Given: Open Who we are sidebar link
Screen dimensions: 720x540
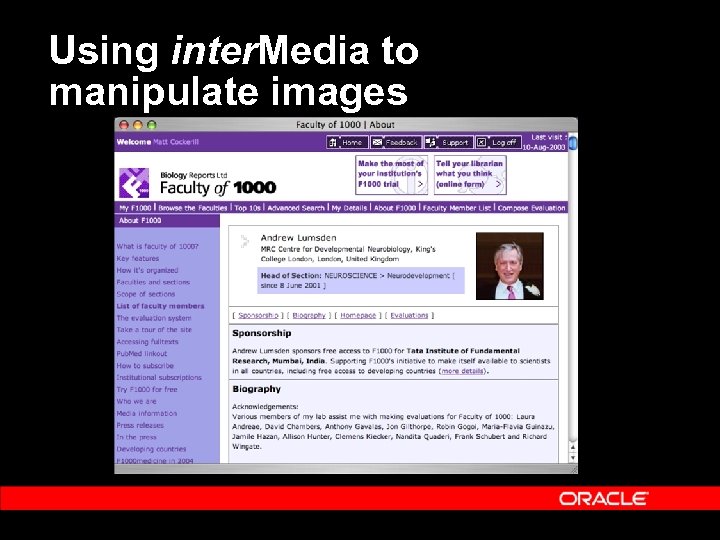Looking at the screenshot, I should point(136,401).
